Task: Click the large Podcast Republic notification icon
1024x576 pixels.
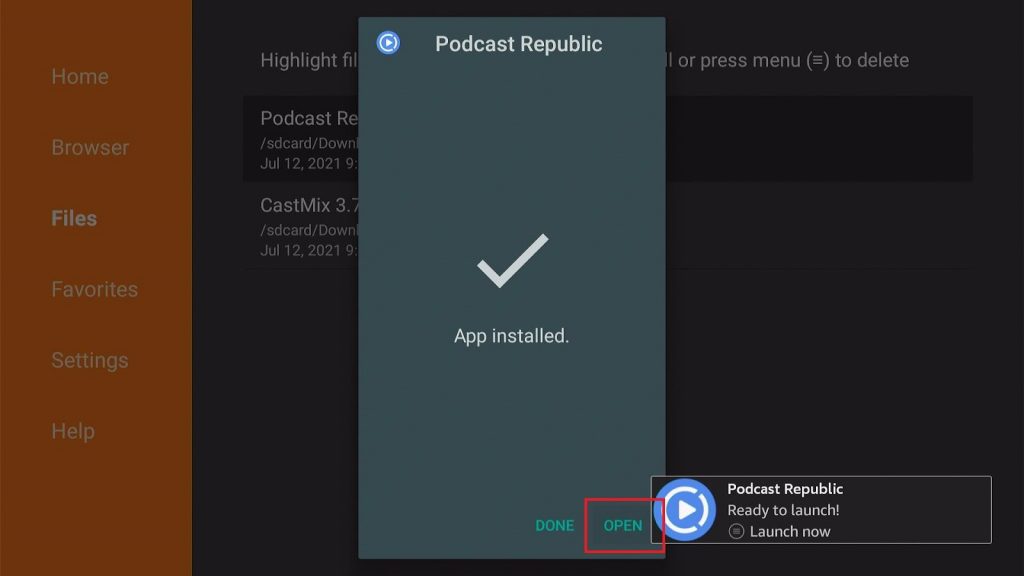Action: coord(685,510)
